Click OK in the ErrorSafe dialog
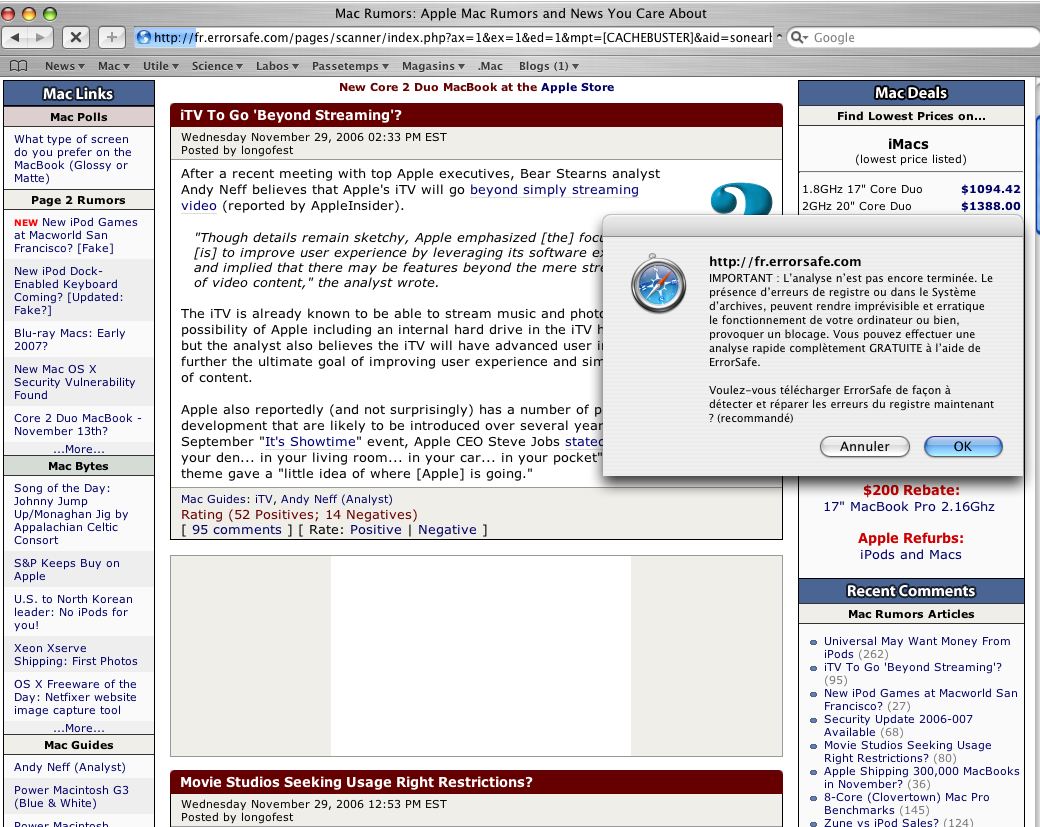Screen dimensions: 1040x827 point(962,446)
